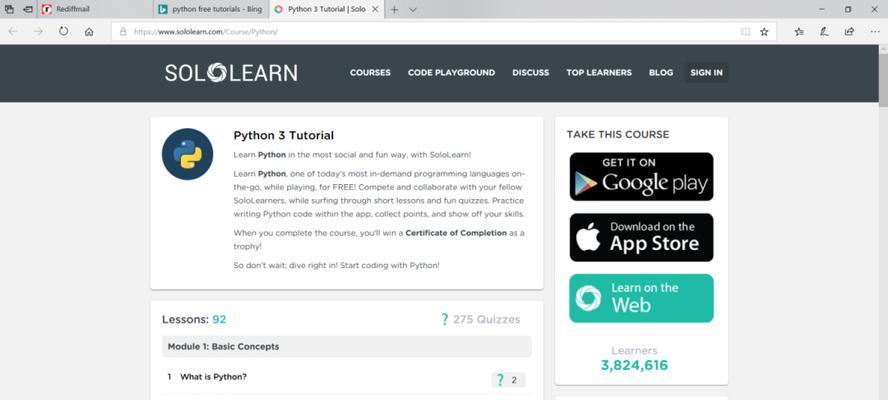Viewport: 888px width, 400px height.
Task: Open TOP LEARNERS in the navigation
Action: point(599,73)
